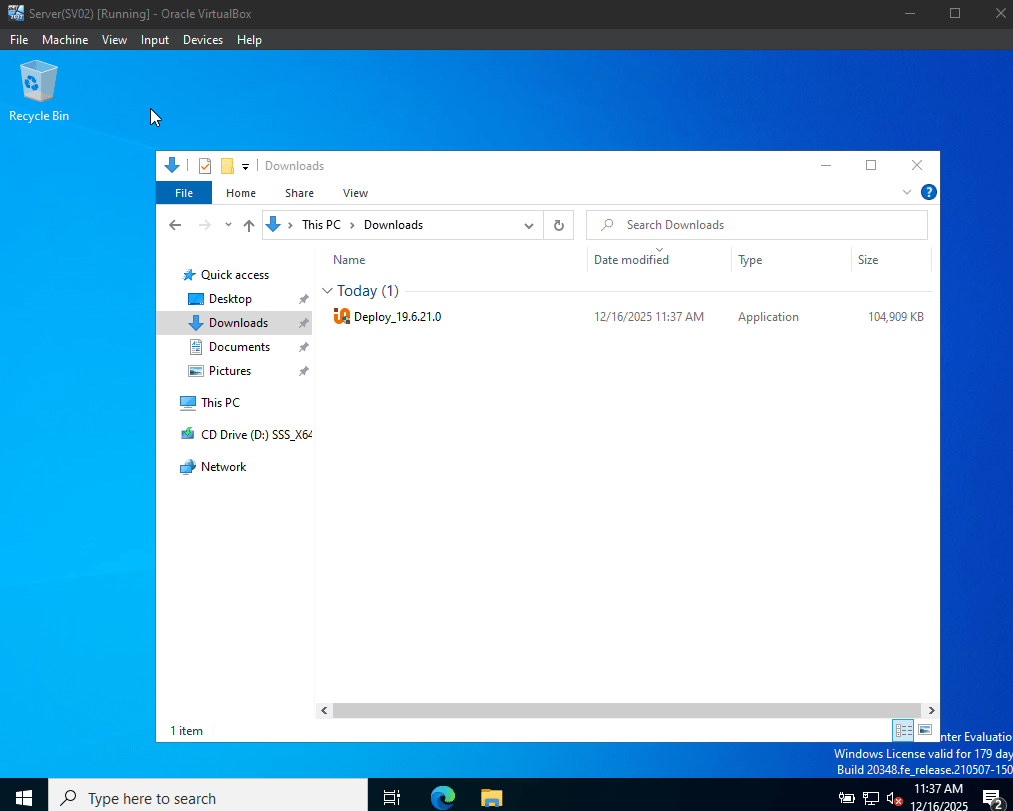Collapse the Today (1) group
This screenshot has height=811, width=1013.
click(327, 291)
